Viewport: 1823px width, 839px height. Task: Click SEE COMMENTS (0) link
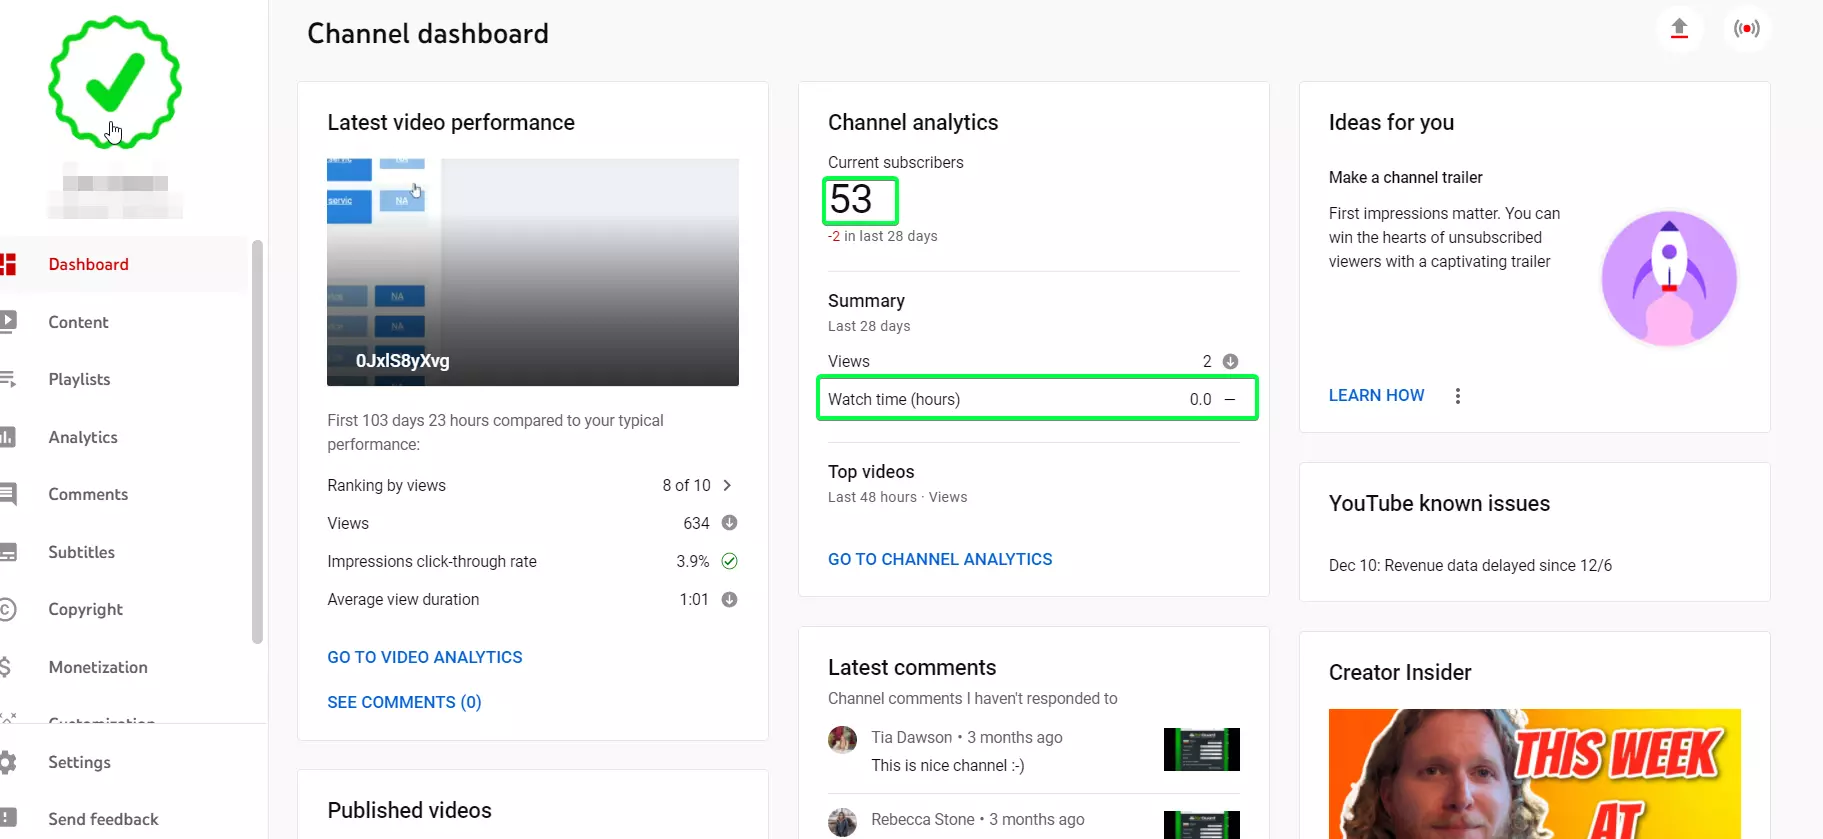click(x=404, y=702)
